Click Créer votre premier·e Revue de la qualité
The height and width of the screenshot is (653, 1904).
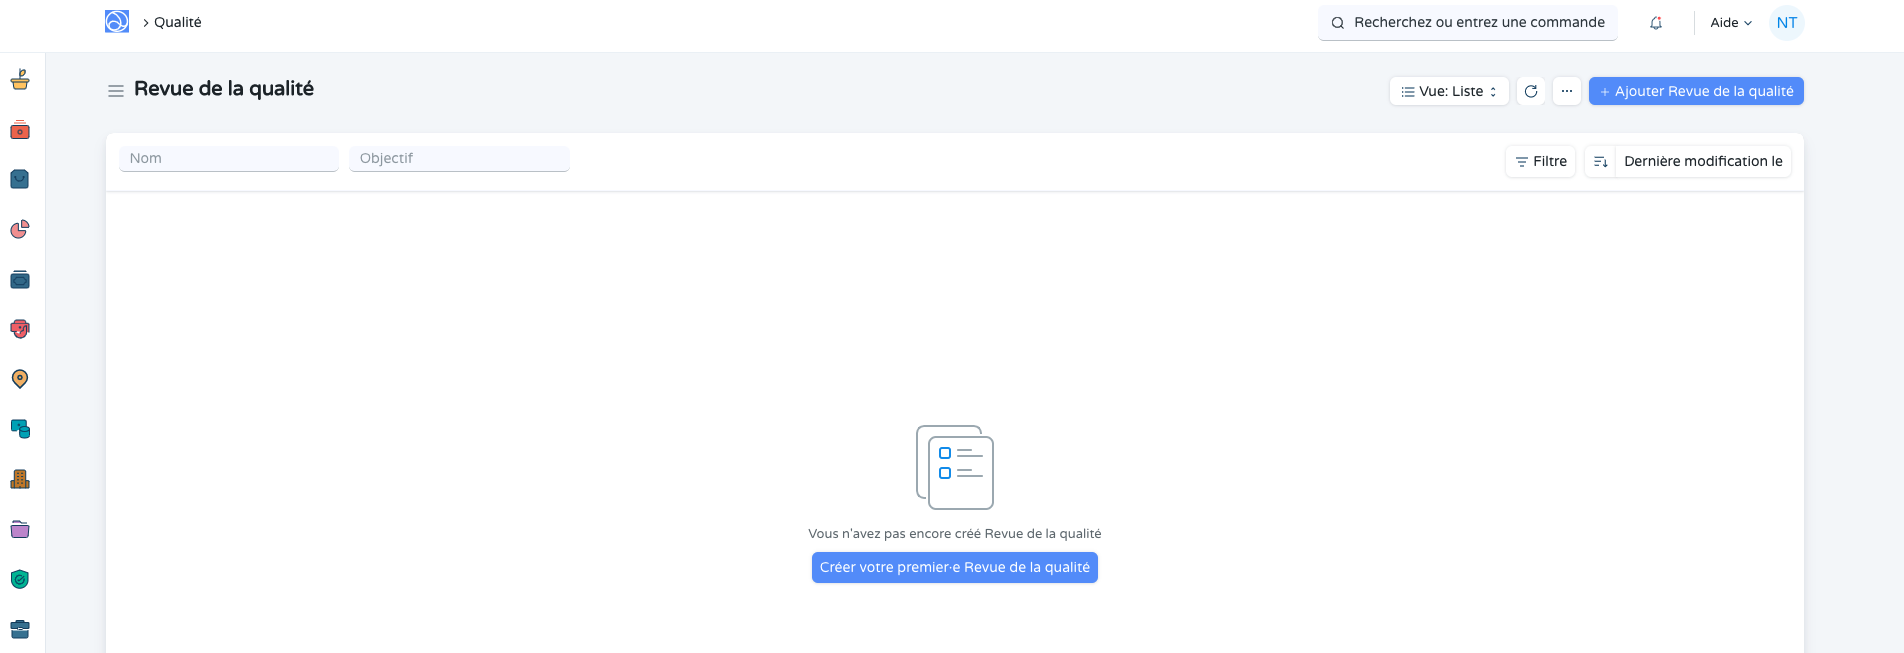(954, 567)
